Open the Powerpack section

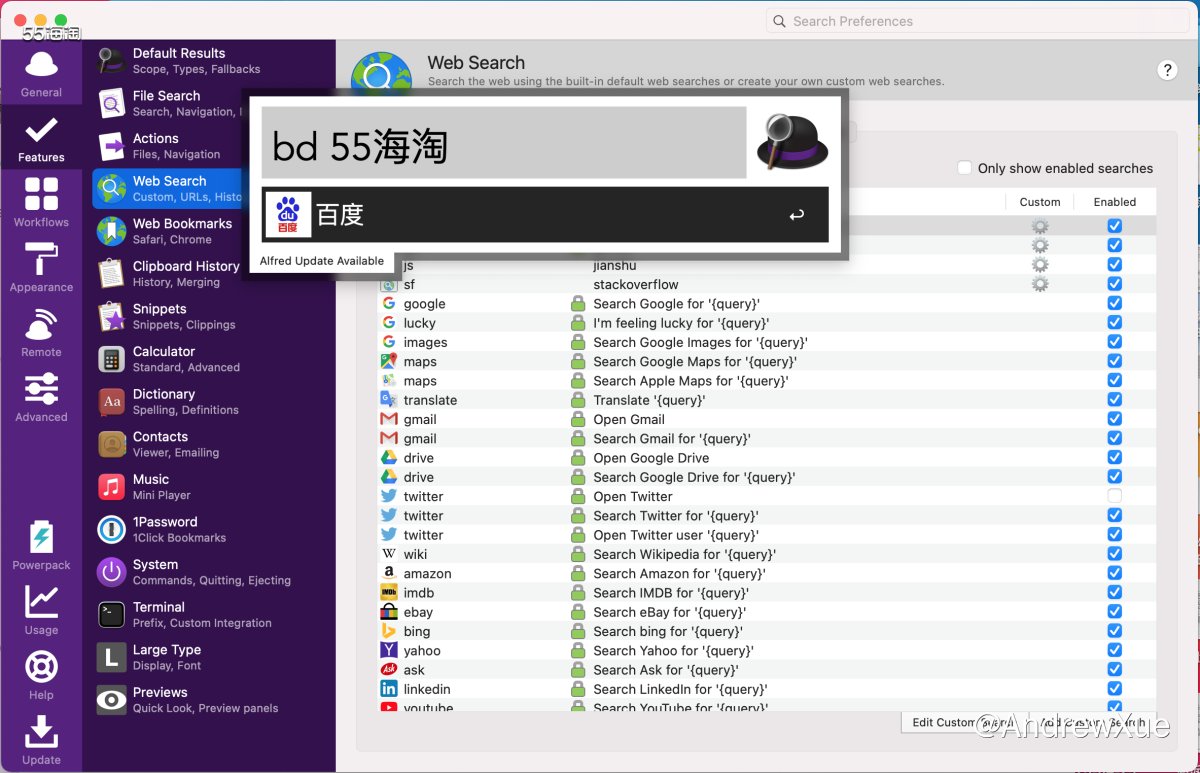pos(41,546)
